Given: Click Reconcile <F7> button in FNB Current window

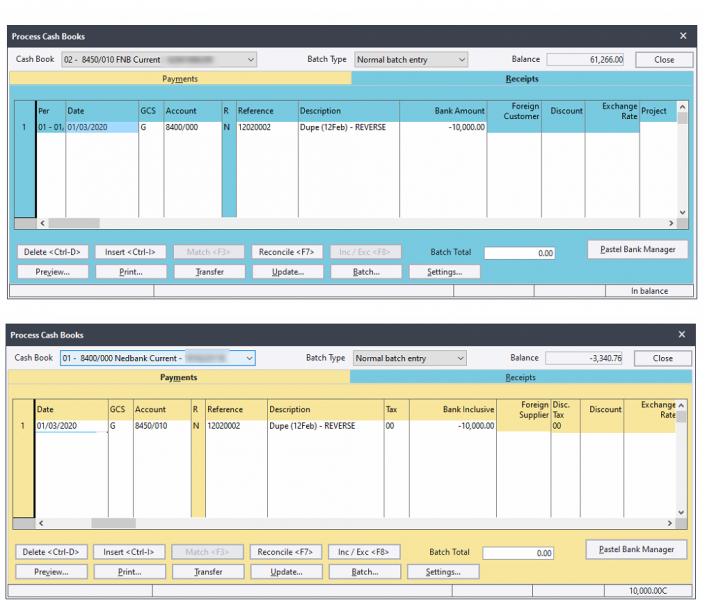Looking at the screenshot, I should [285, 253].
